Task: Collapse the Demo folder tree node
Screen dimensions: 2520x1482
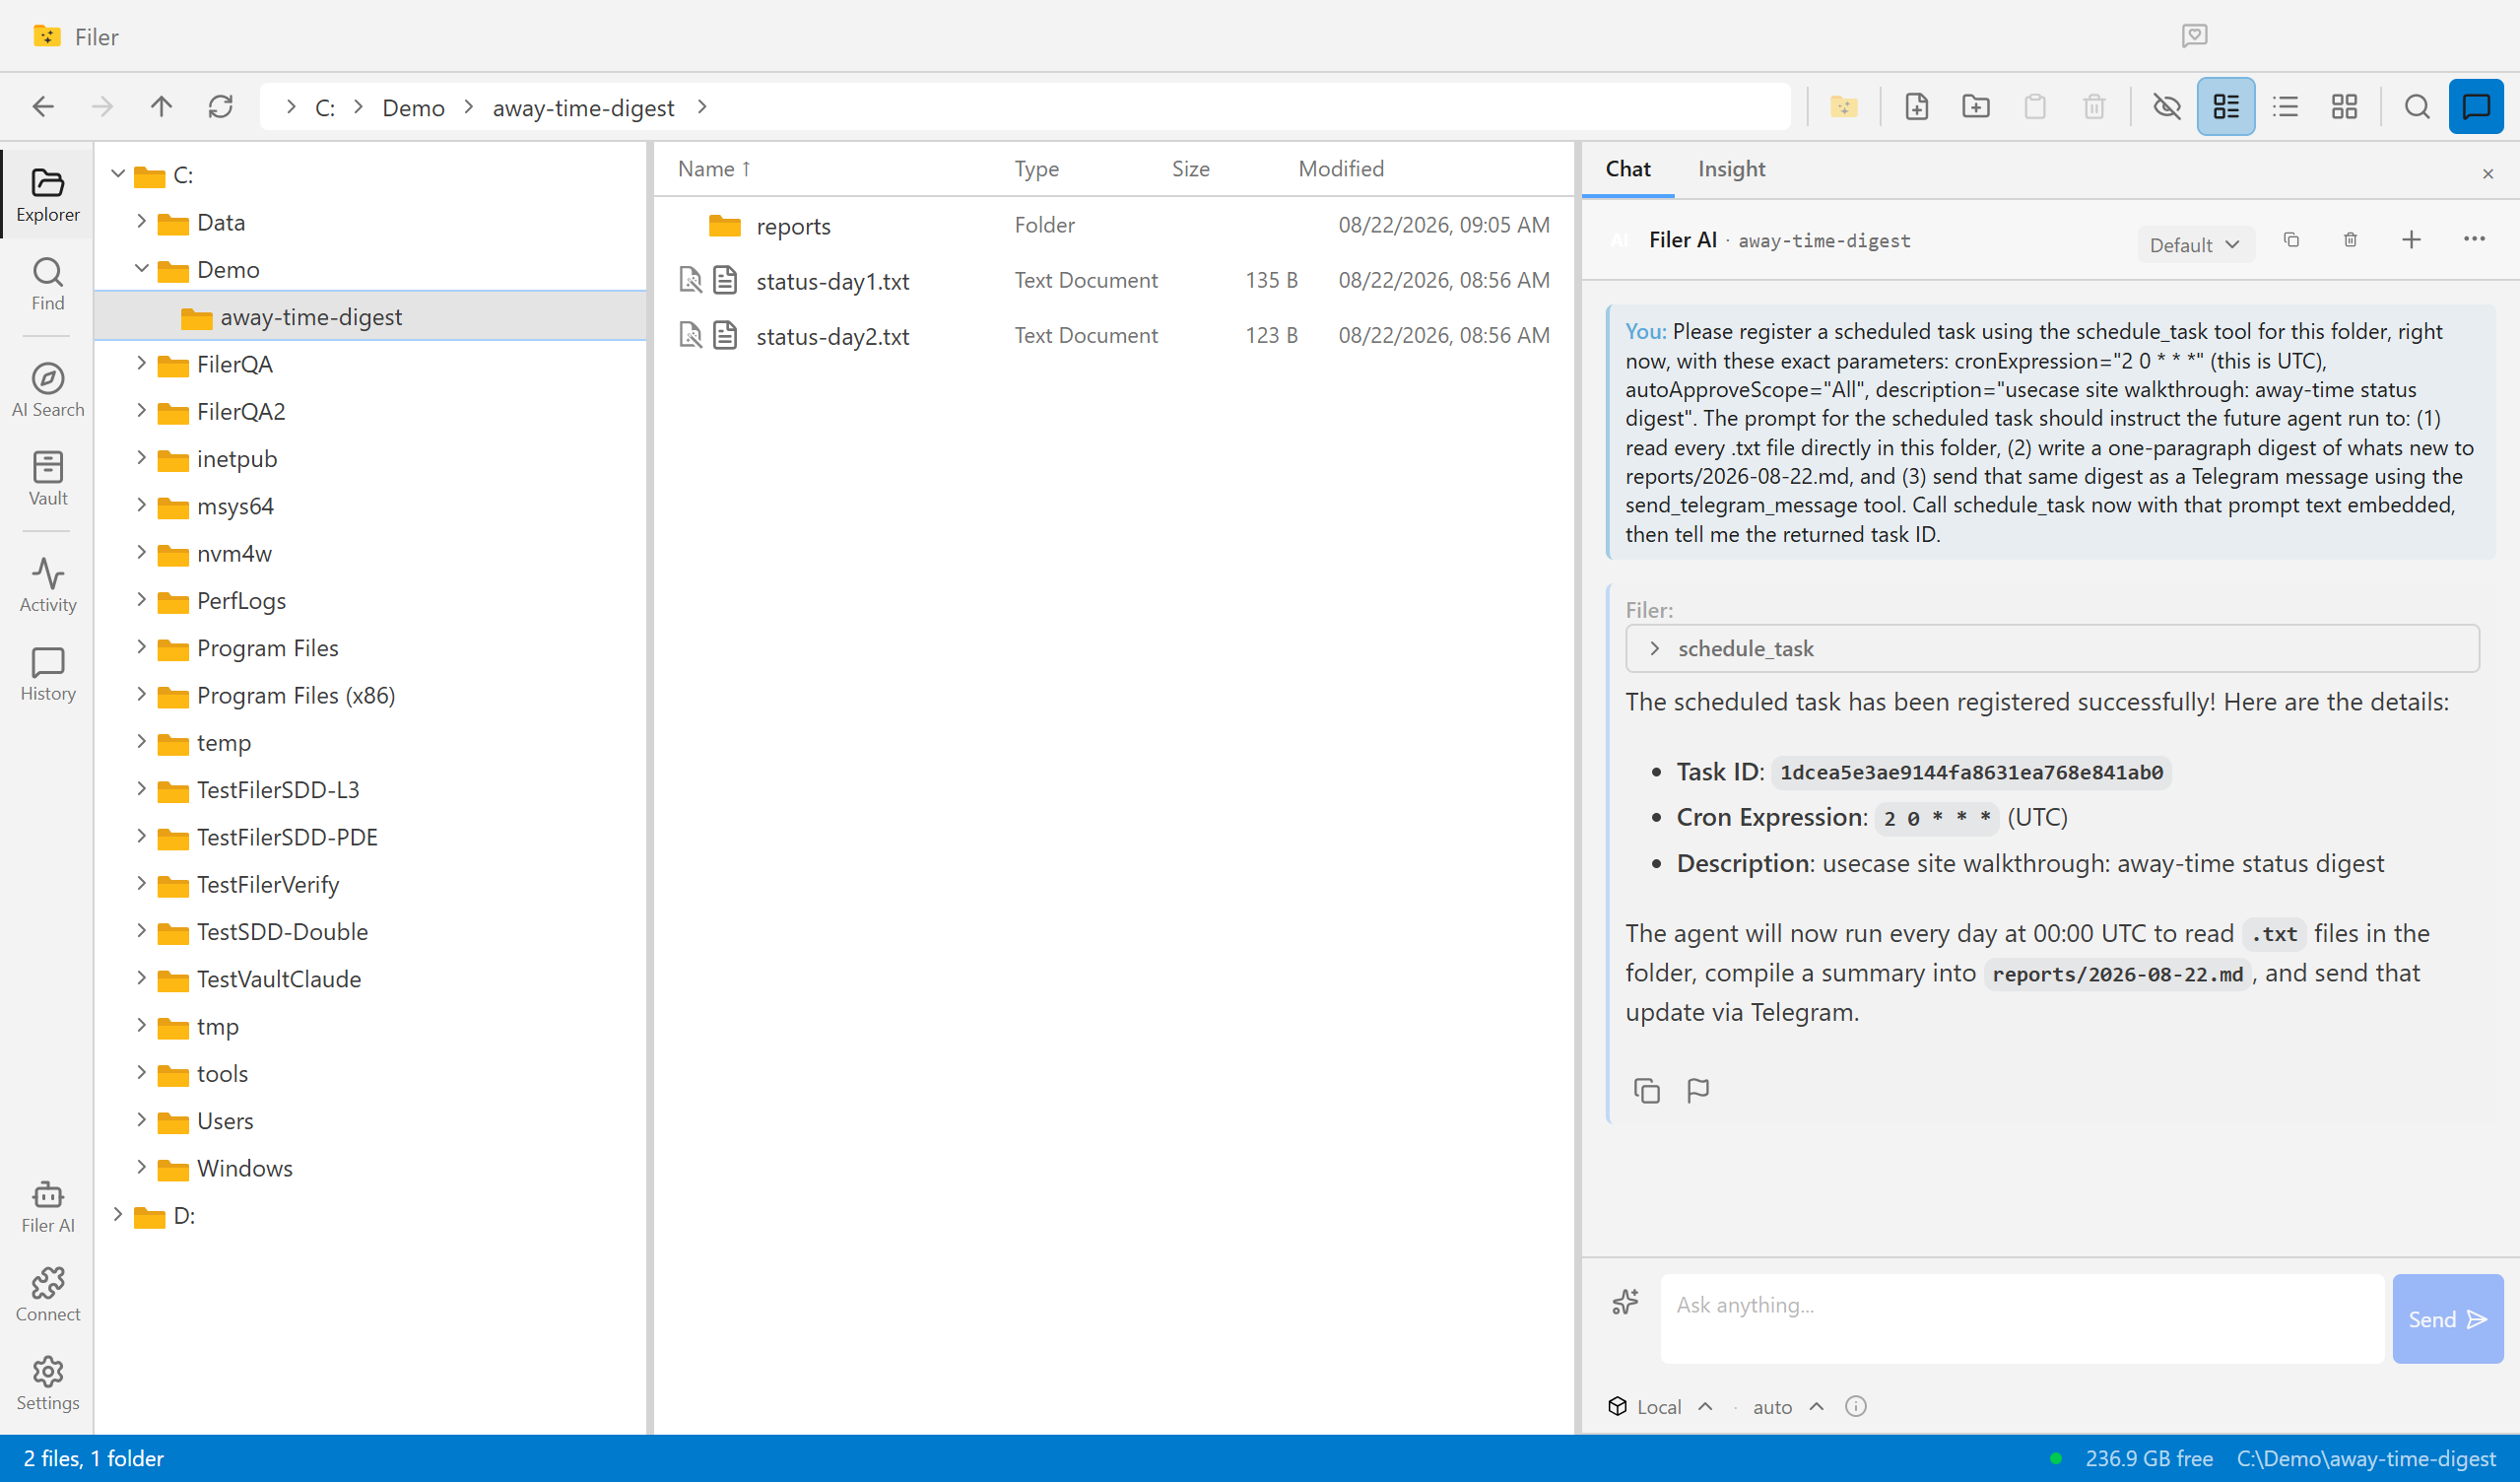Action: pyautogui.click(x=141, y=268)
